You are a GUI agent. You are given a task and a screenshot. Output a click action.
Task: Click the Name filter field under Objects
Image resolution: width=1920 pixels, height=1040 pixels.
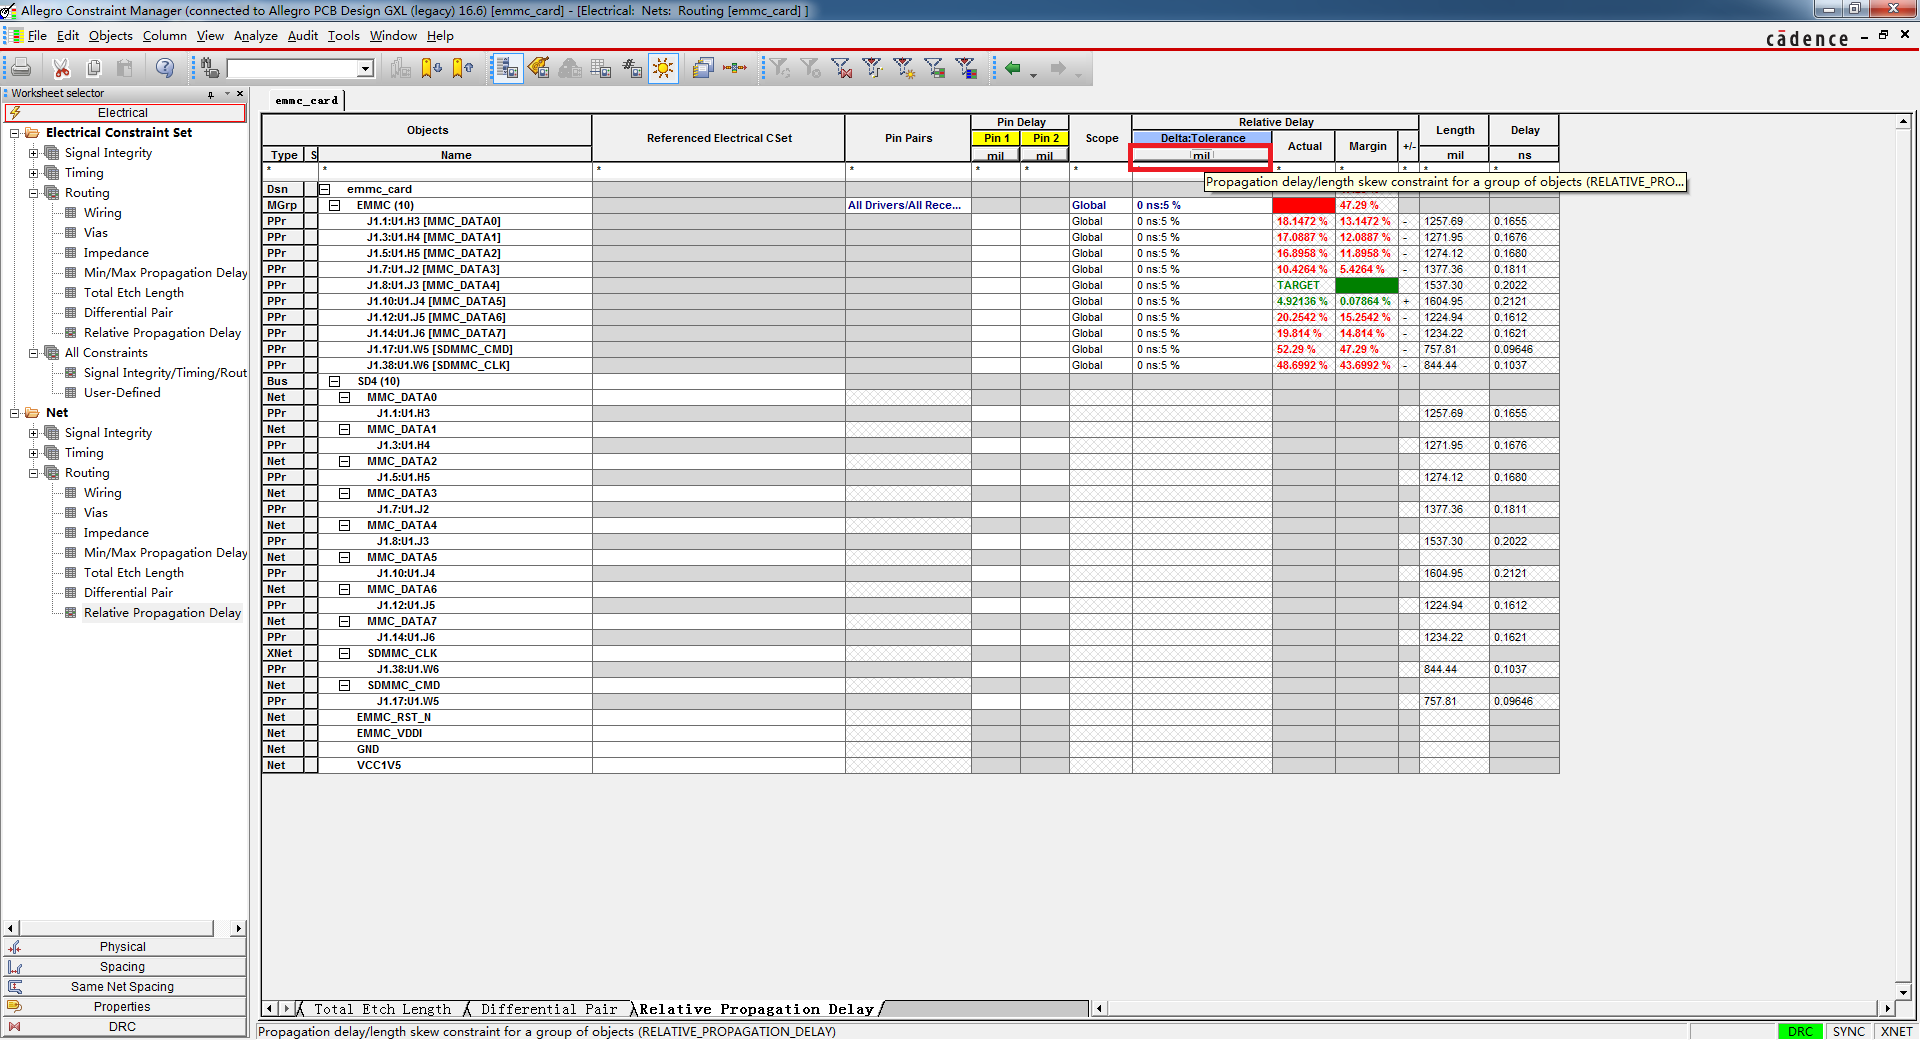tap(455, 170)
